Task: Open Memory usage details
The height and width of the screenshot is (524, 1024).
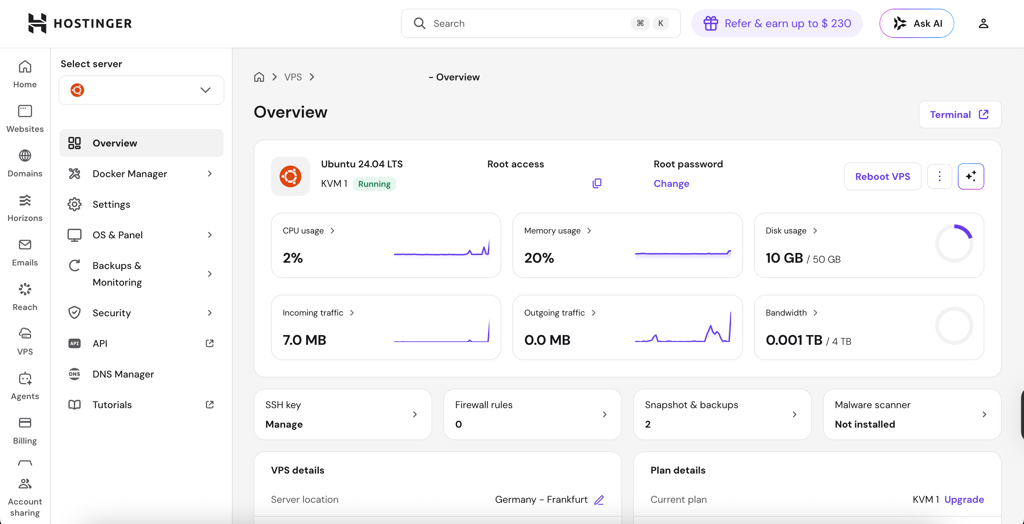Action: coord(558,231)
